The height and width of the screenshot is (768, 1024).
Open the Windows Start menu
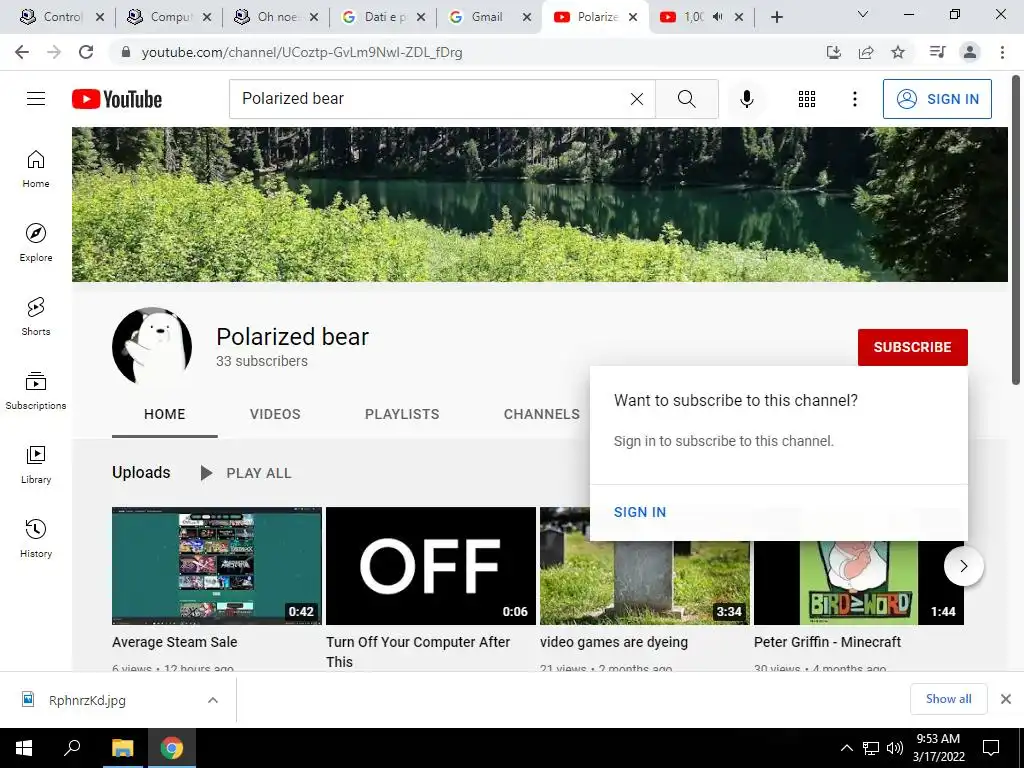tap(24, 748)
